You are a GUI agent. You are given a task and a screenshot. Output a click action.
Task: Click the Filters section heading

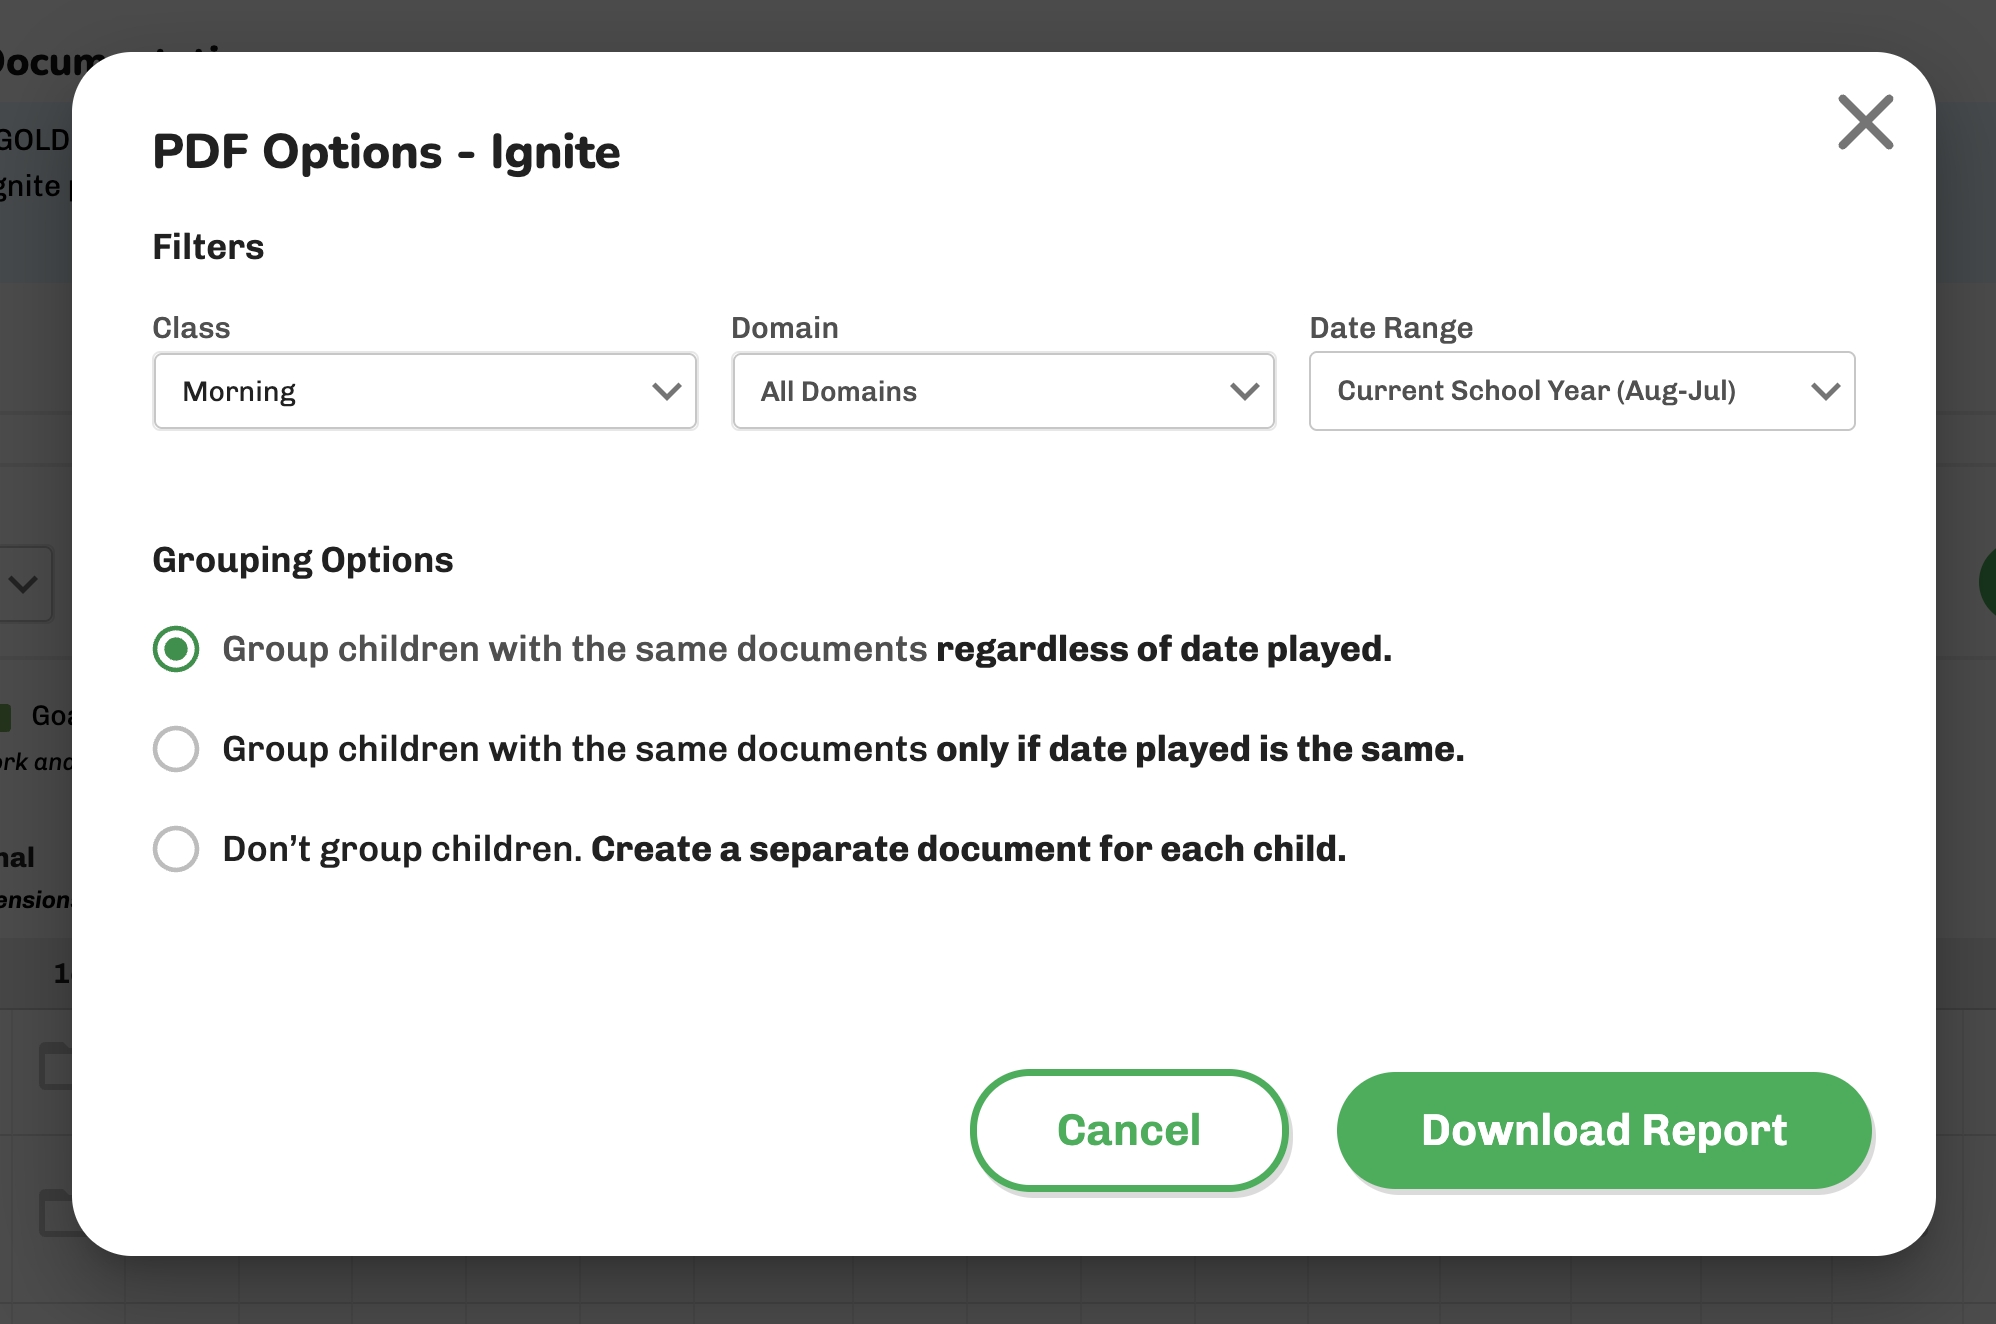(x=208, y=247)
